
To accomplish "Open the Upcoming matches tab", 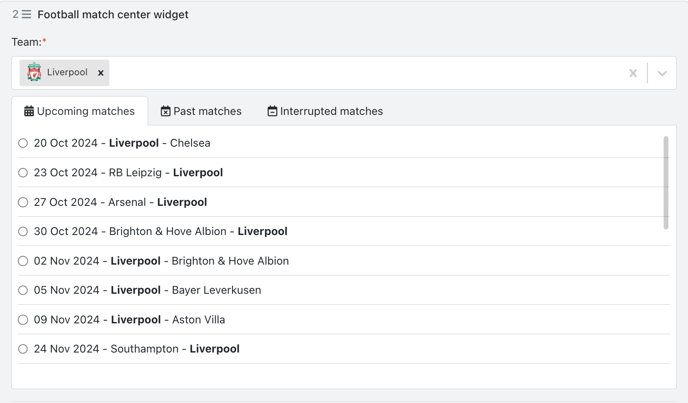I will (x=79, y=111).
